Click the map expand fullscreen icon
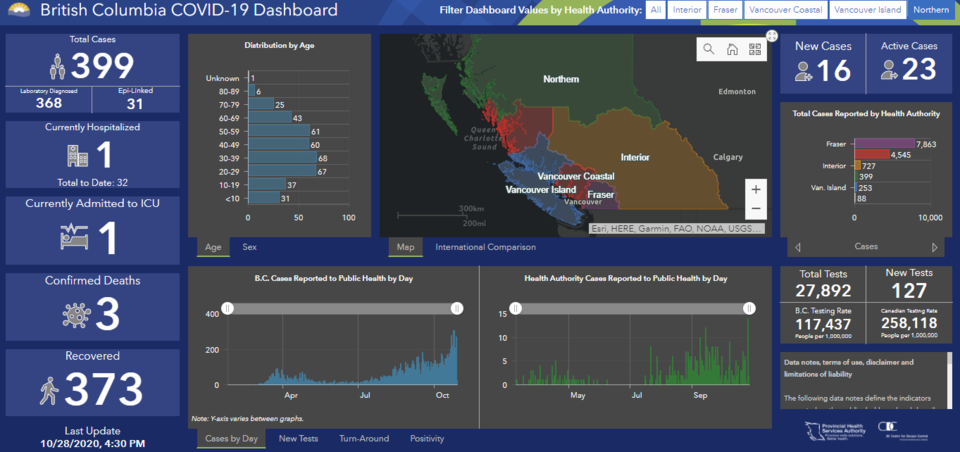Image resolution: width=960 pixels, height=452 pixels. [x=771, y=36]
